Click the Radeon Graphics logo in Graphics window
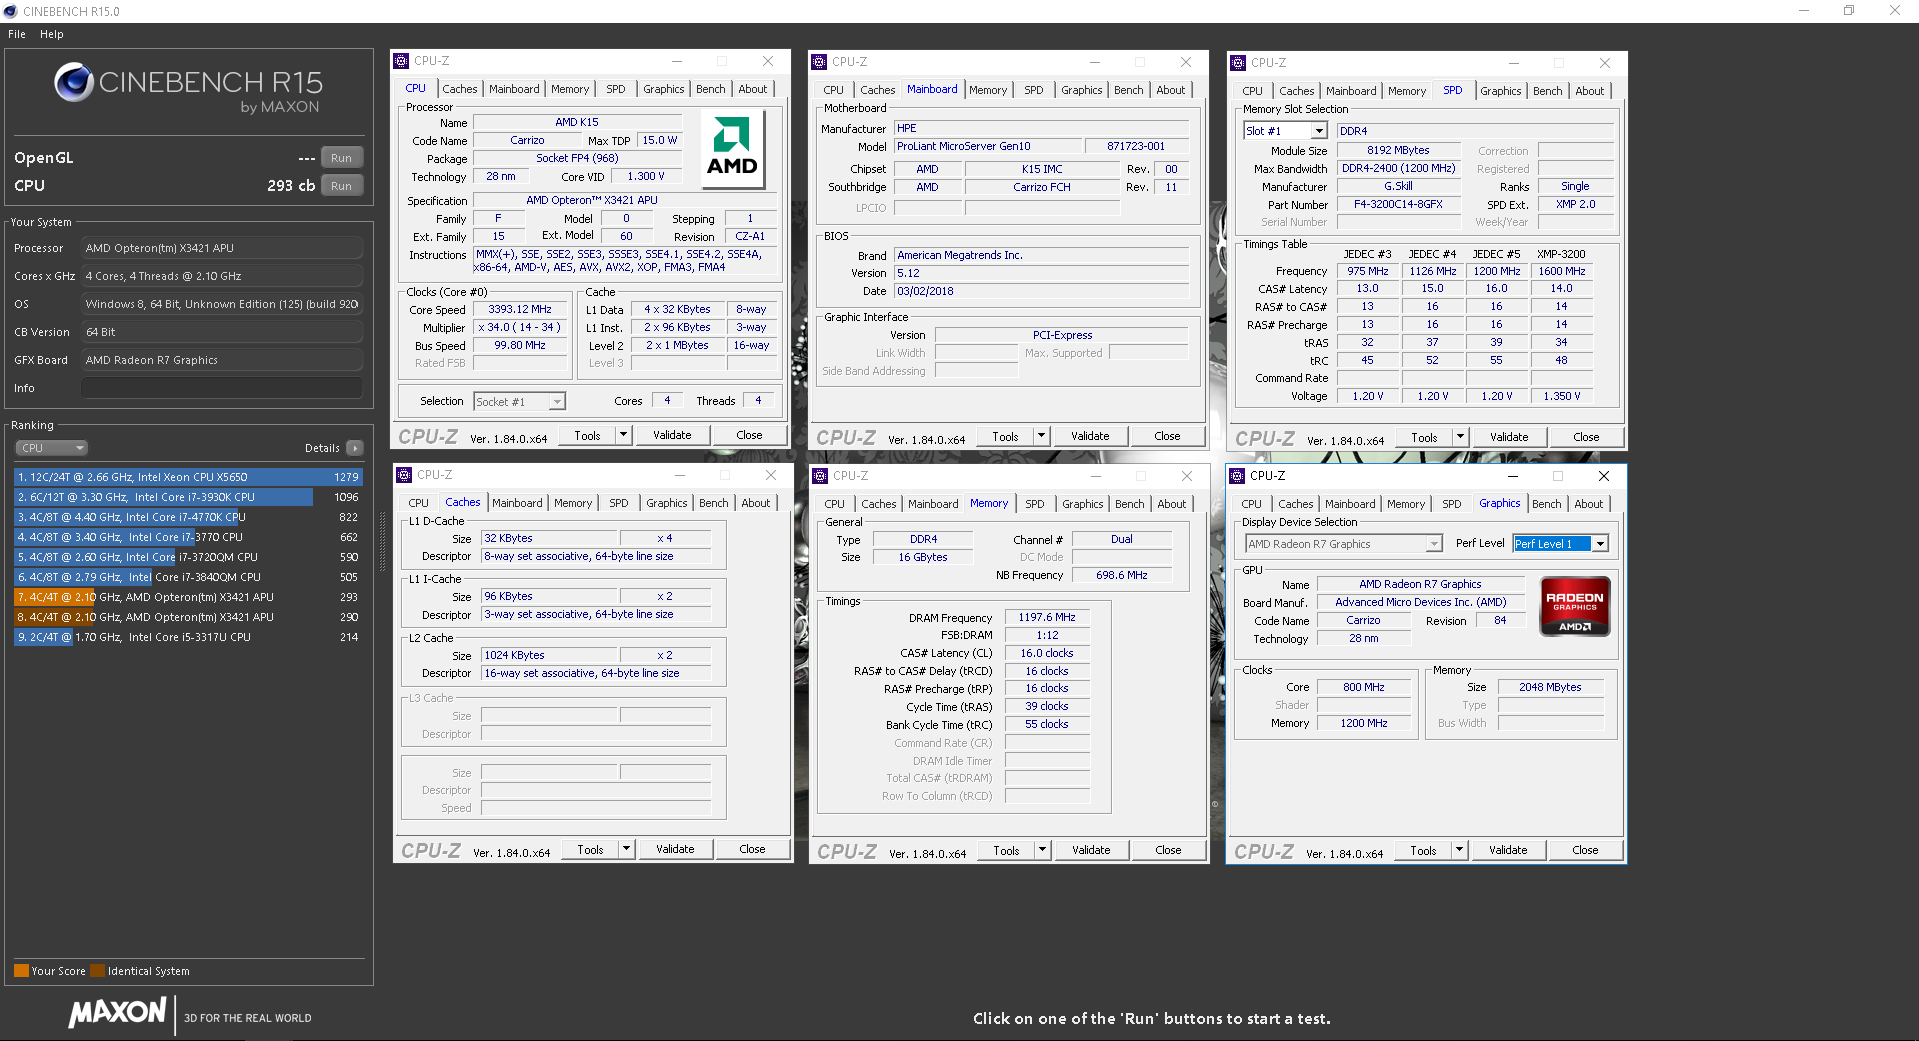The height and width of the screenshot is (1041, 1919). pos(1575,606)
